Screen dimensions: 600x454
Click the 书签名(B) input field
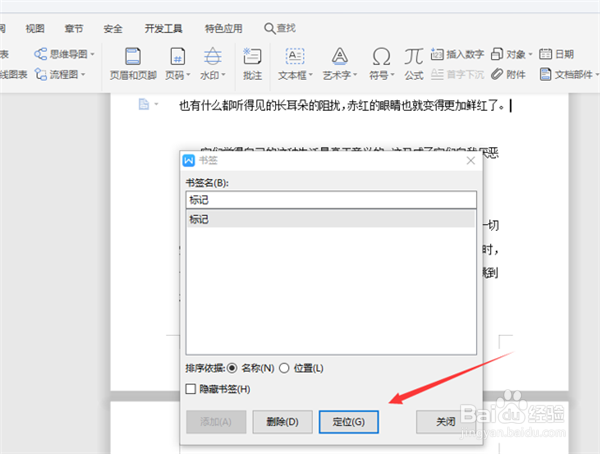click(x=331, y=200)
